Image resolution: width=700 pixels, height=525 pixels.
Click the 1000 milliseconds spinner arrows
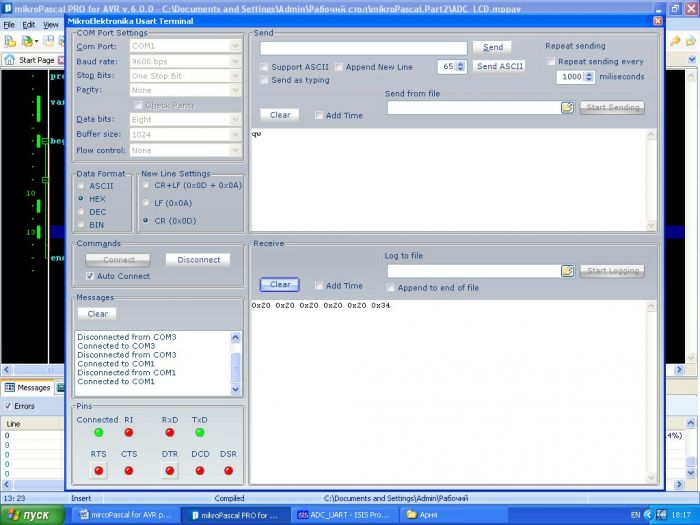click(x=589, y=77)
